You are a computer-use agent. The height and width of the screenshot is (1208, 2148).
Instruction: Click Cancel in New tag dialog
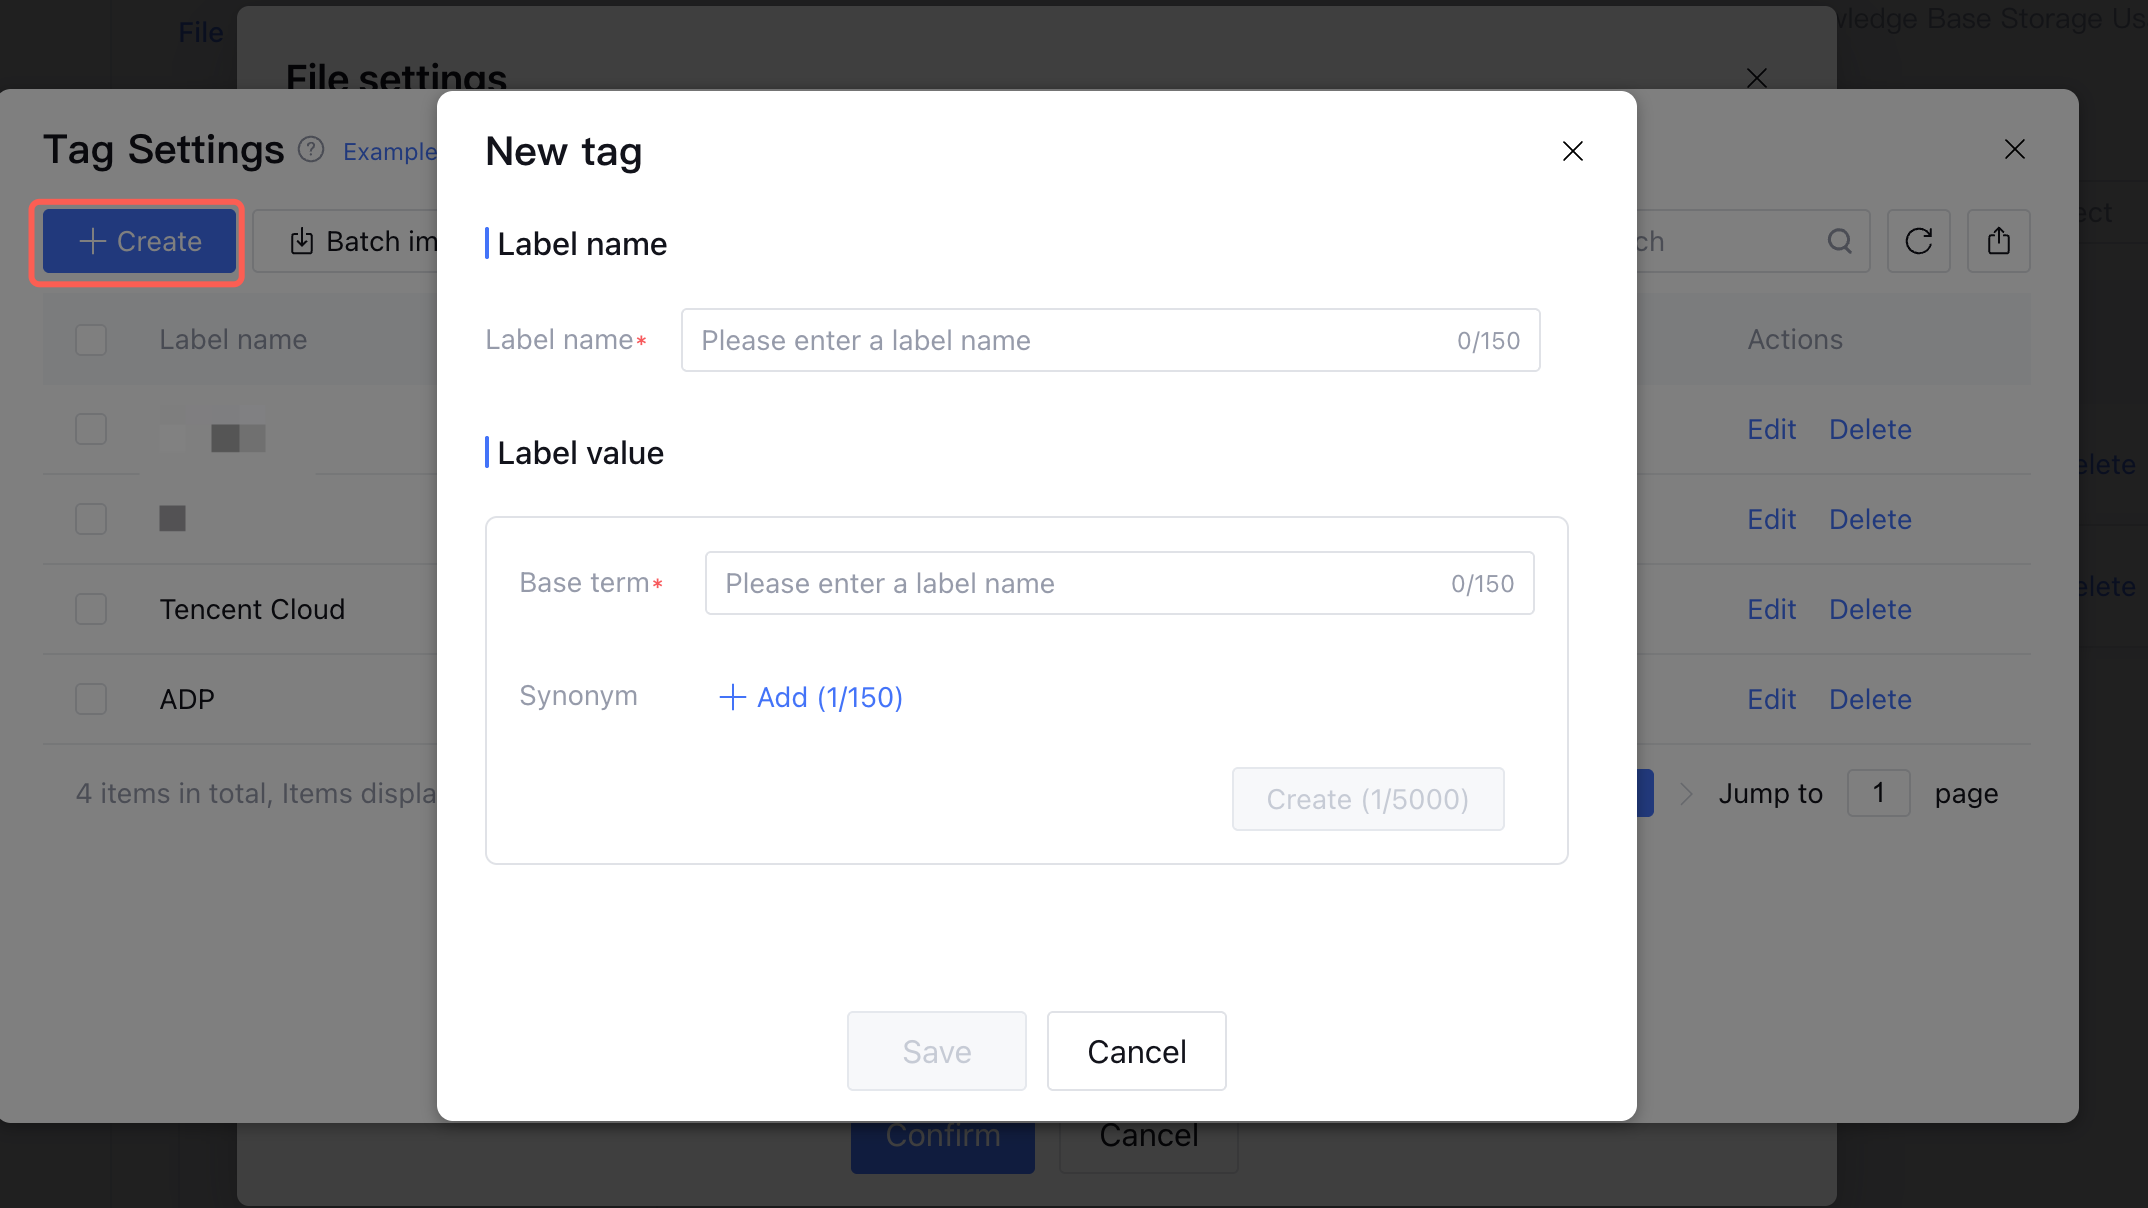pyautogui.click(x=1136, y=1051)
